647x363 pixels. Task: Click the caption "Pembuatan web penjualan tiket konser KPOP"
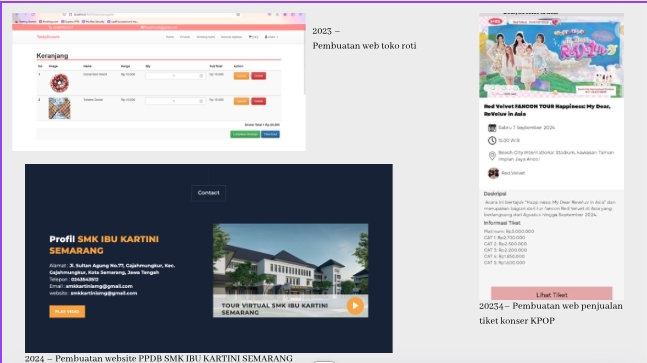click(551, 314)
